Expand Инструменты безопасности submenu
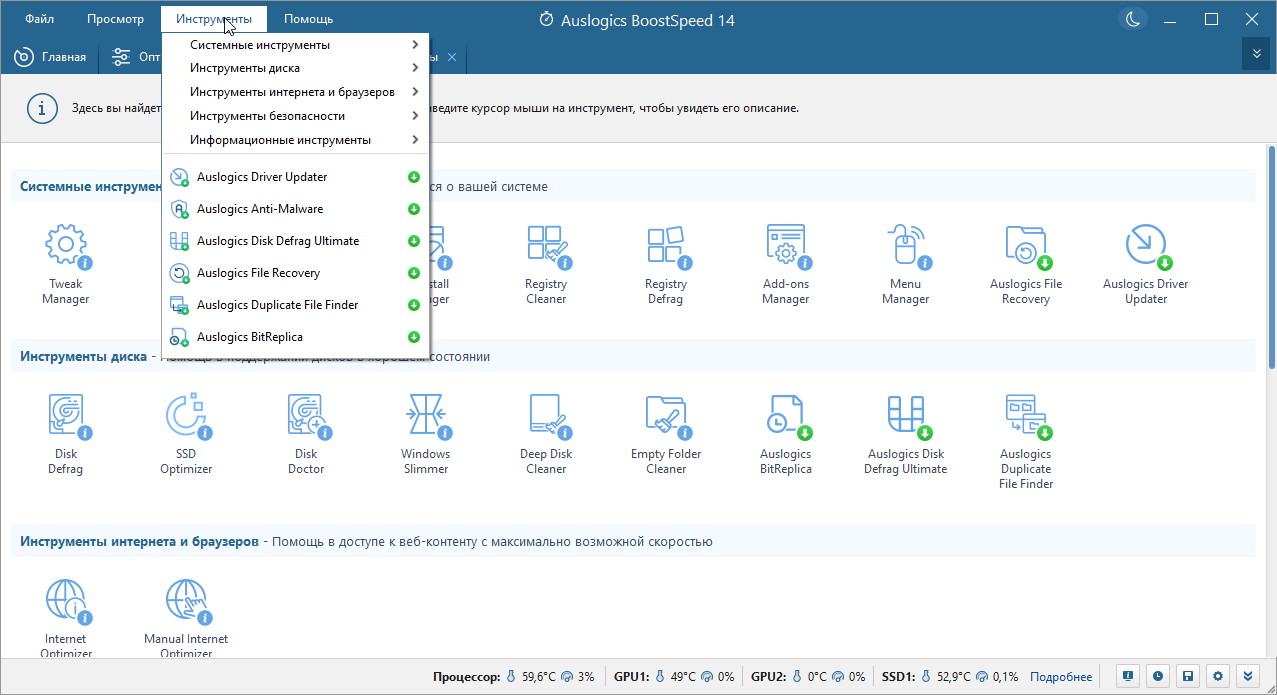This screenshot has width=1277, height=695. click(296, 116)
